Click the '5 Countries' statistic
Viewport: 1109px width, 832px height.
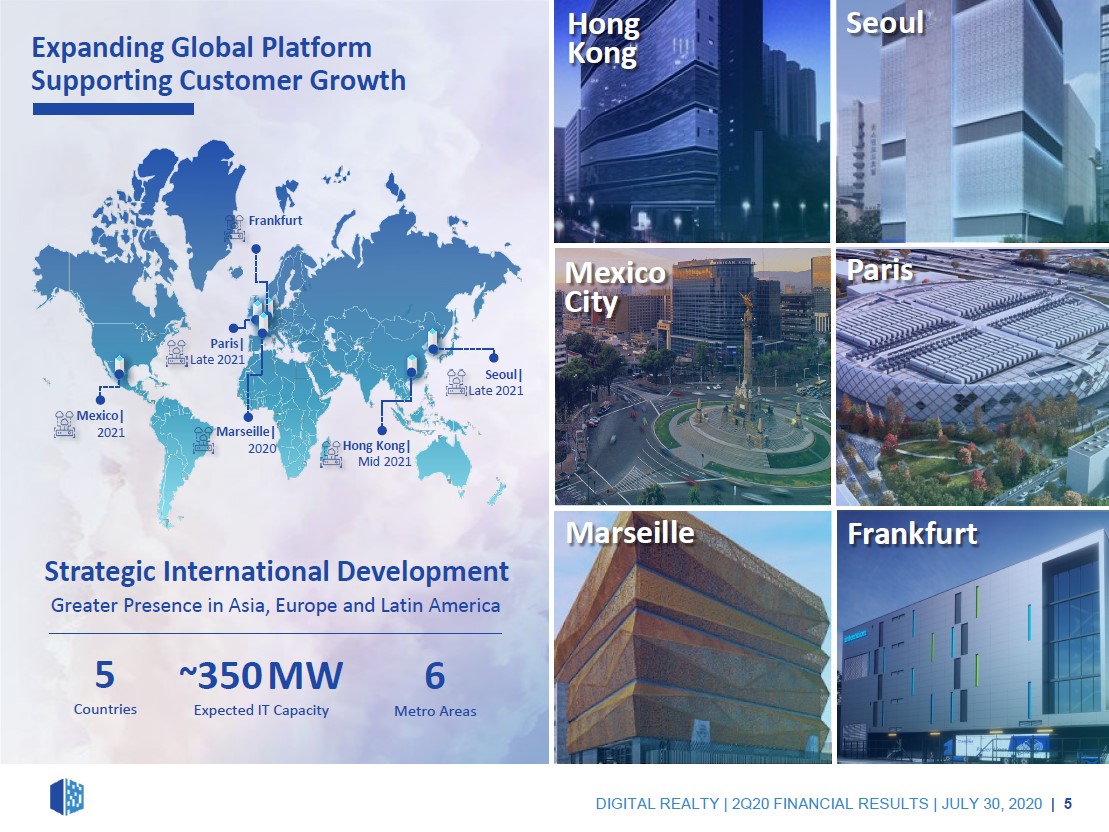coord(105,688)
